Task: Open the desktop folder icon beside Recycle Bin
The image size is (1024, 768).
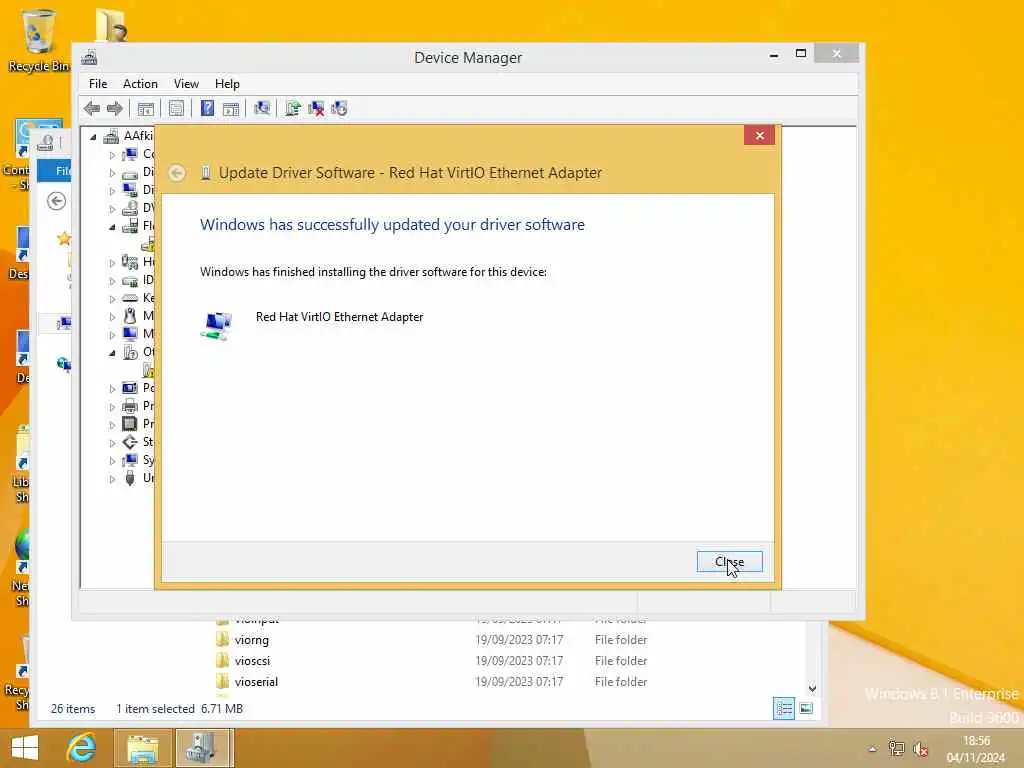Action: pos(111,25)
